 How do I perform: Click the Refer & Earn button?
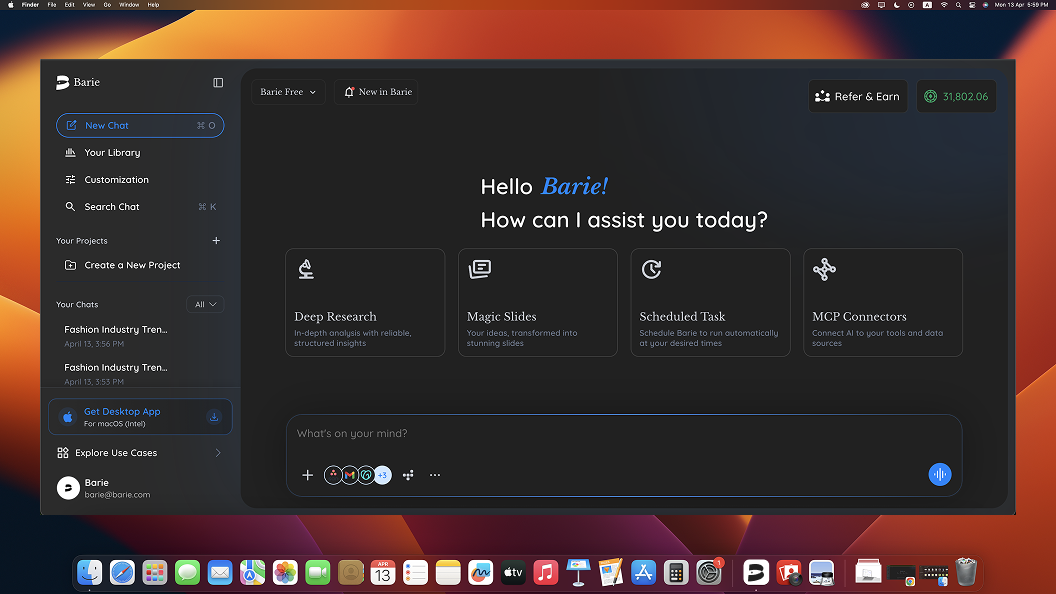(857, 97)
